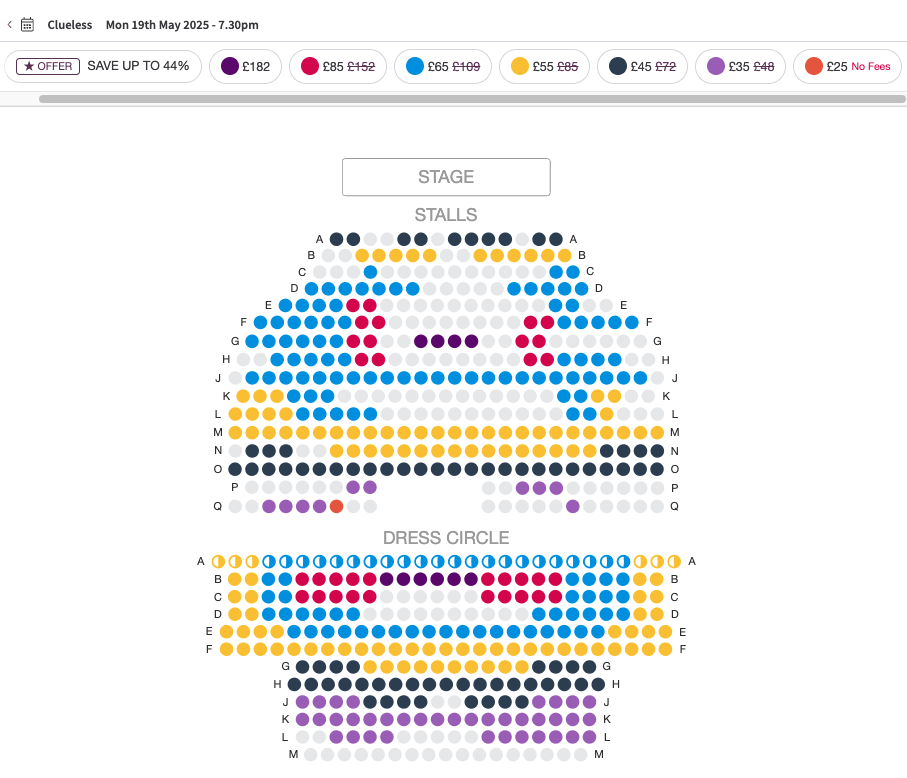Click the £25 No Fees price chip
The width and height of the screenshot is (907, 778).
(847, 67)
